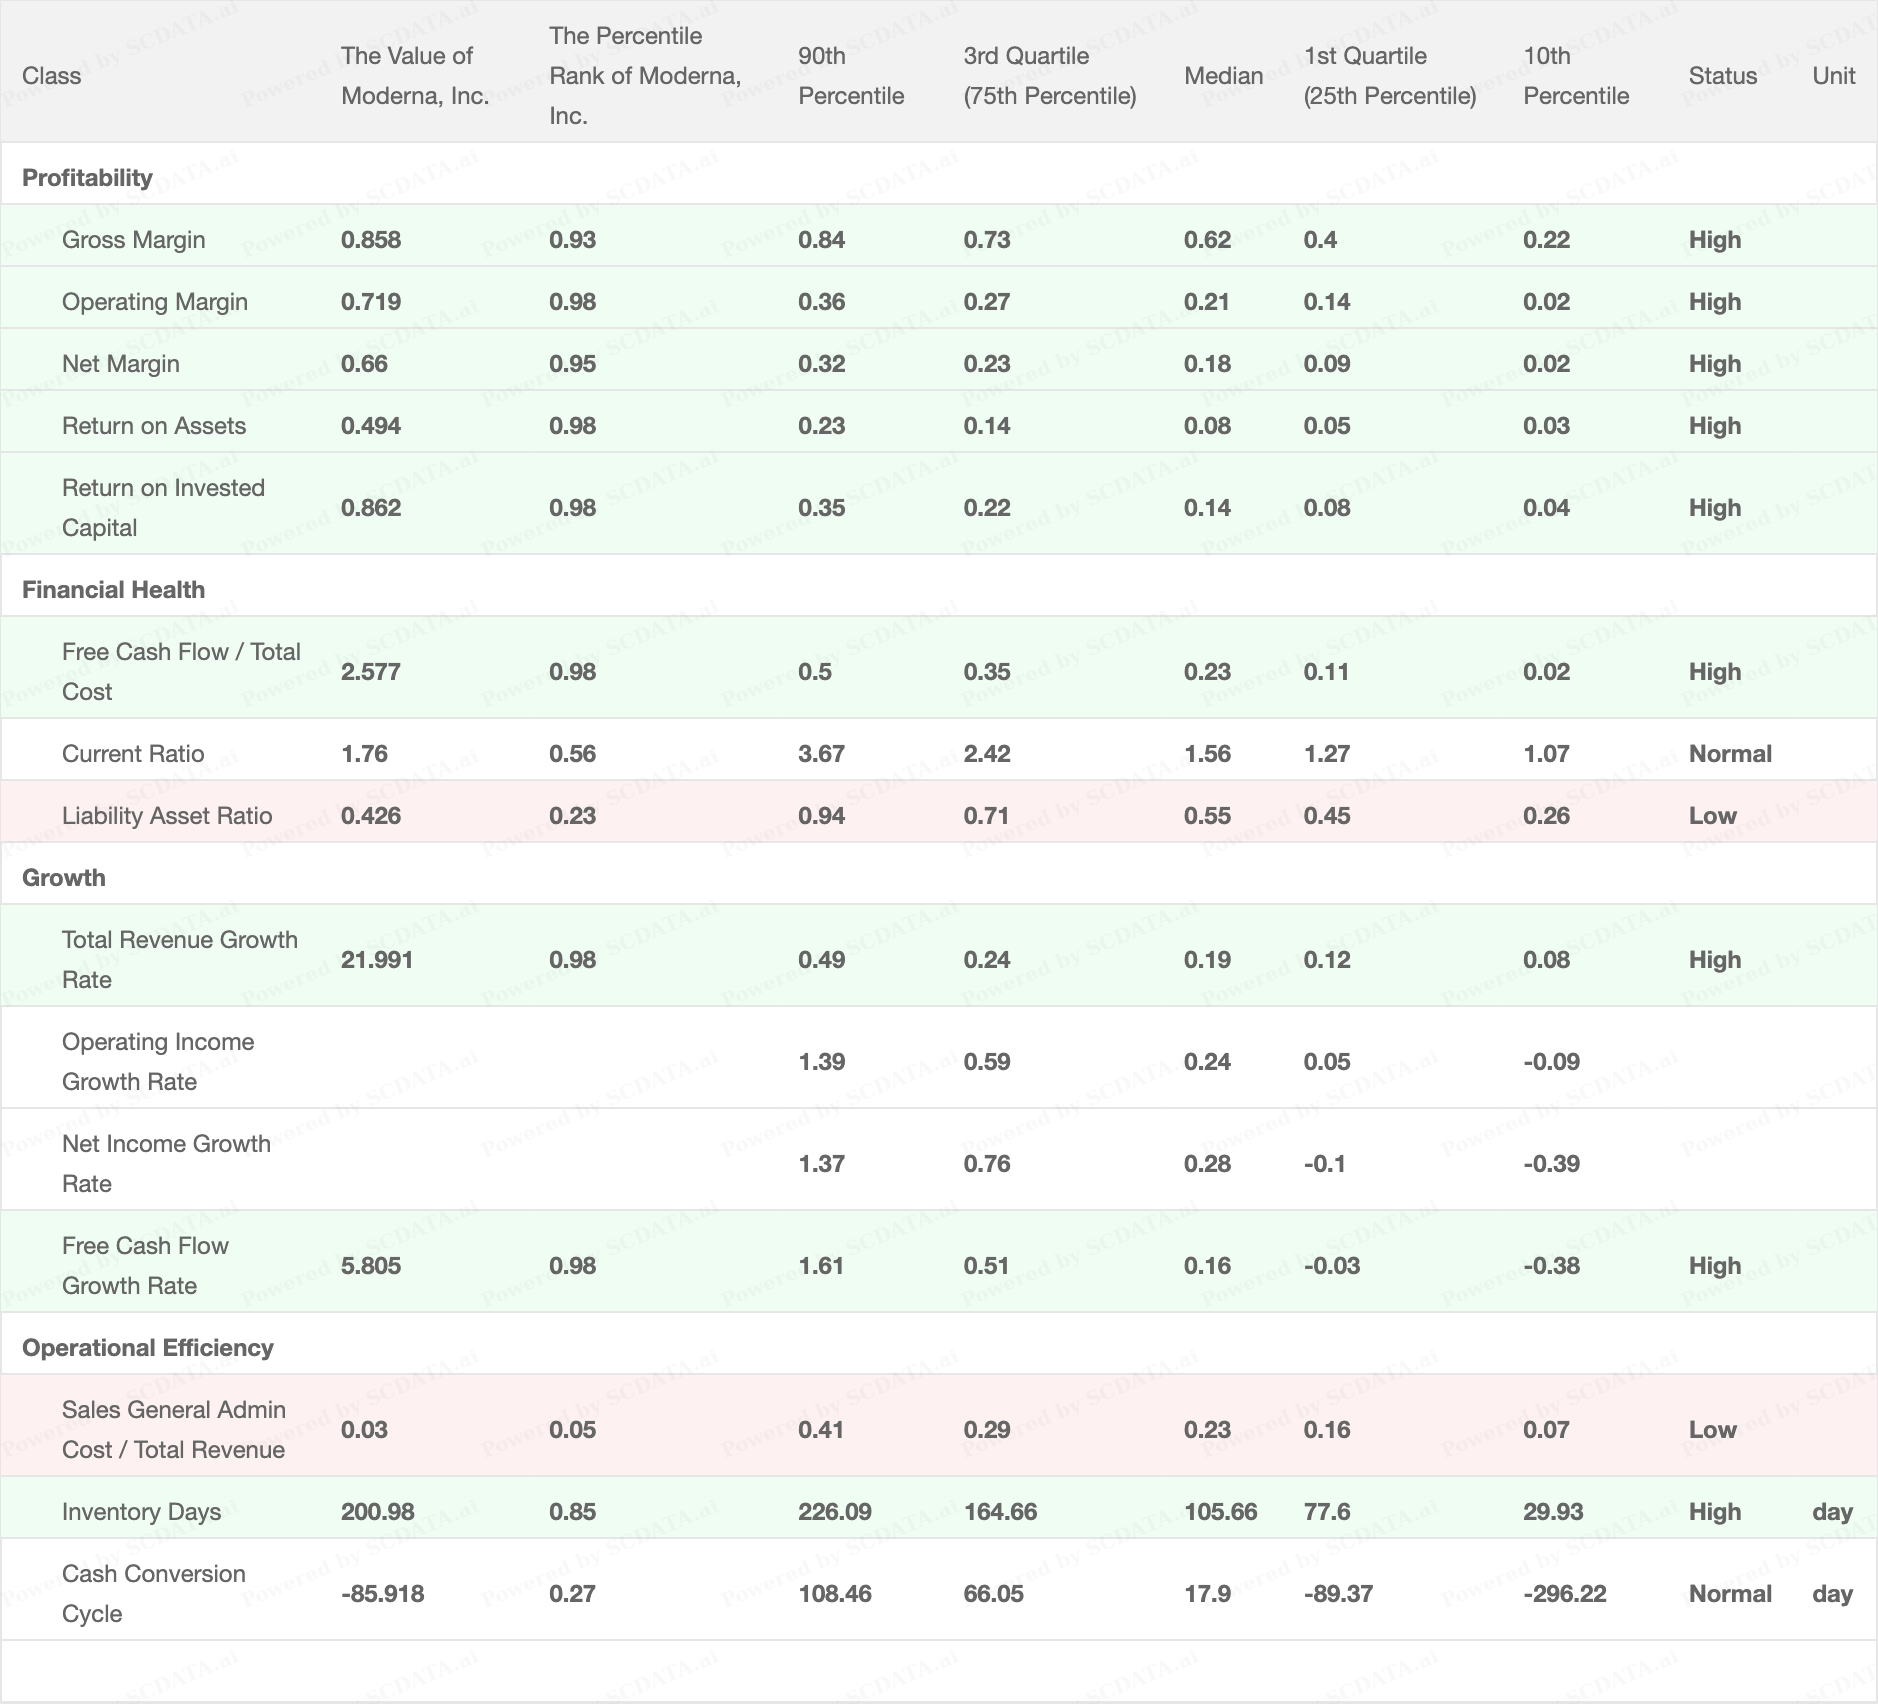Click the Cash Conversion Cycle row label
Screen dimensions: 1878x1704
tap(153, 1594)
